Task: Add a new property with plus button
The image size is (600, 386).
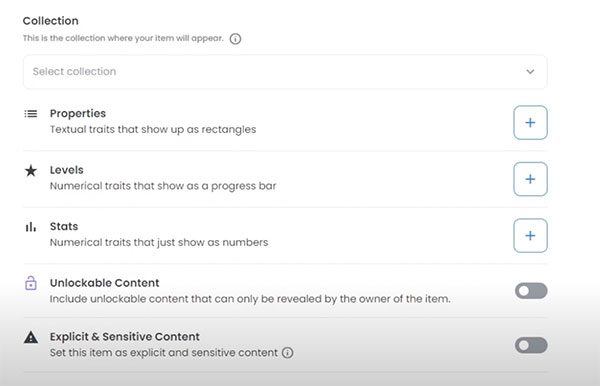Action: click(530, 122)
